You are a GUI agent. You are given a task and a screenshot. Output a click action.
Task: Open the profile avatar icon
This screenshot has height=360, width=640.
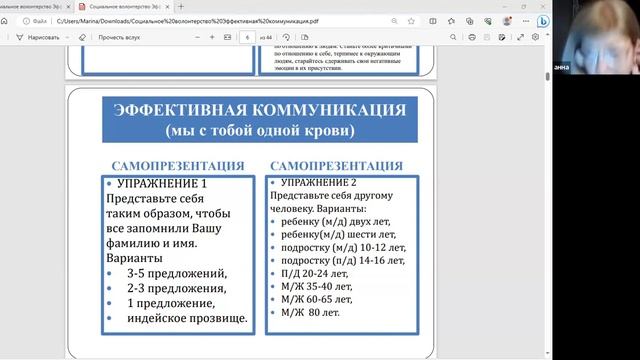tap(507, 21)
